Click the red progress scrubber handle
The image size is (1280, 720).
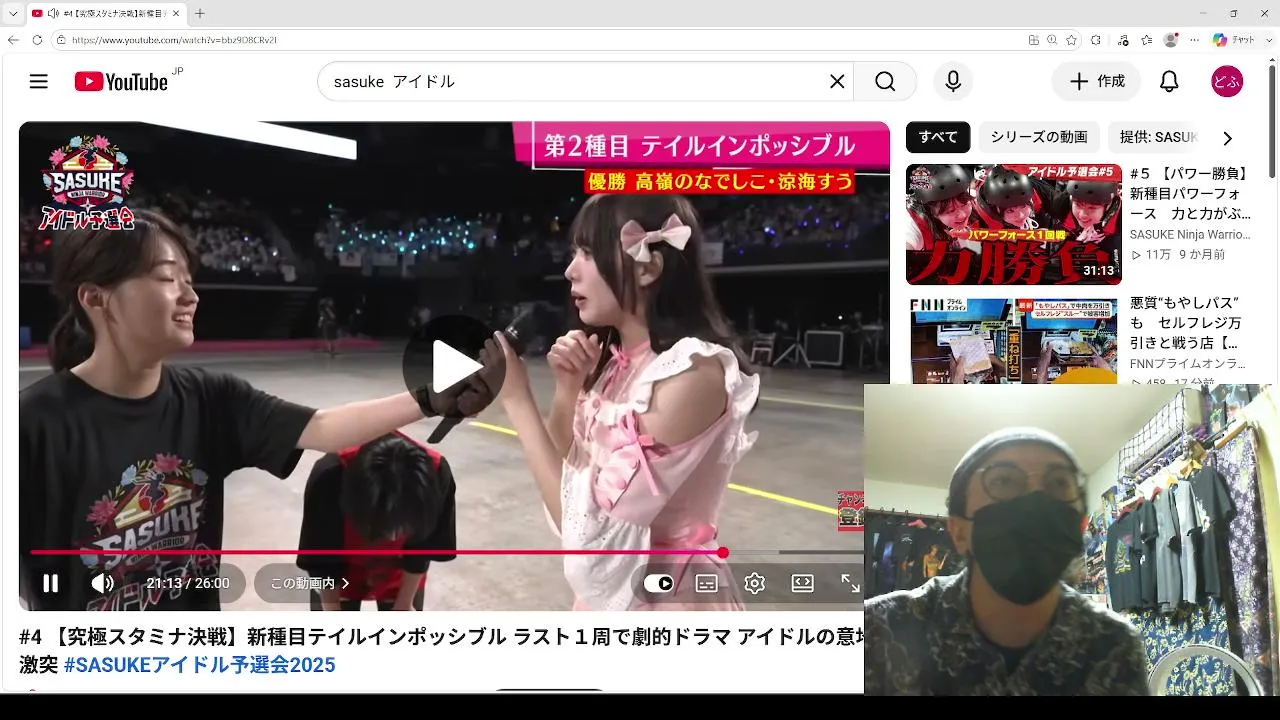click(723, 552)
